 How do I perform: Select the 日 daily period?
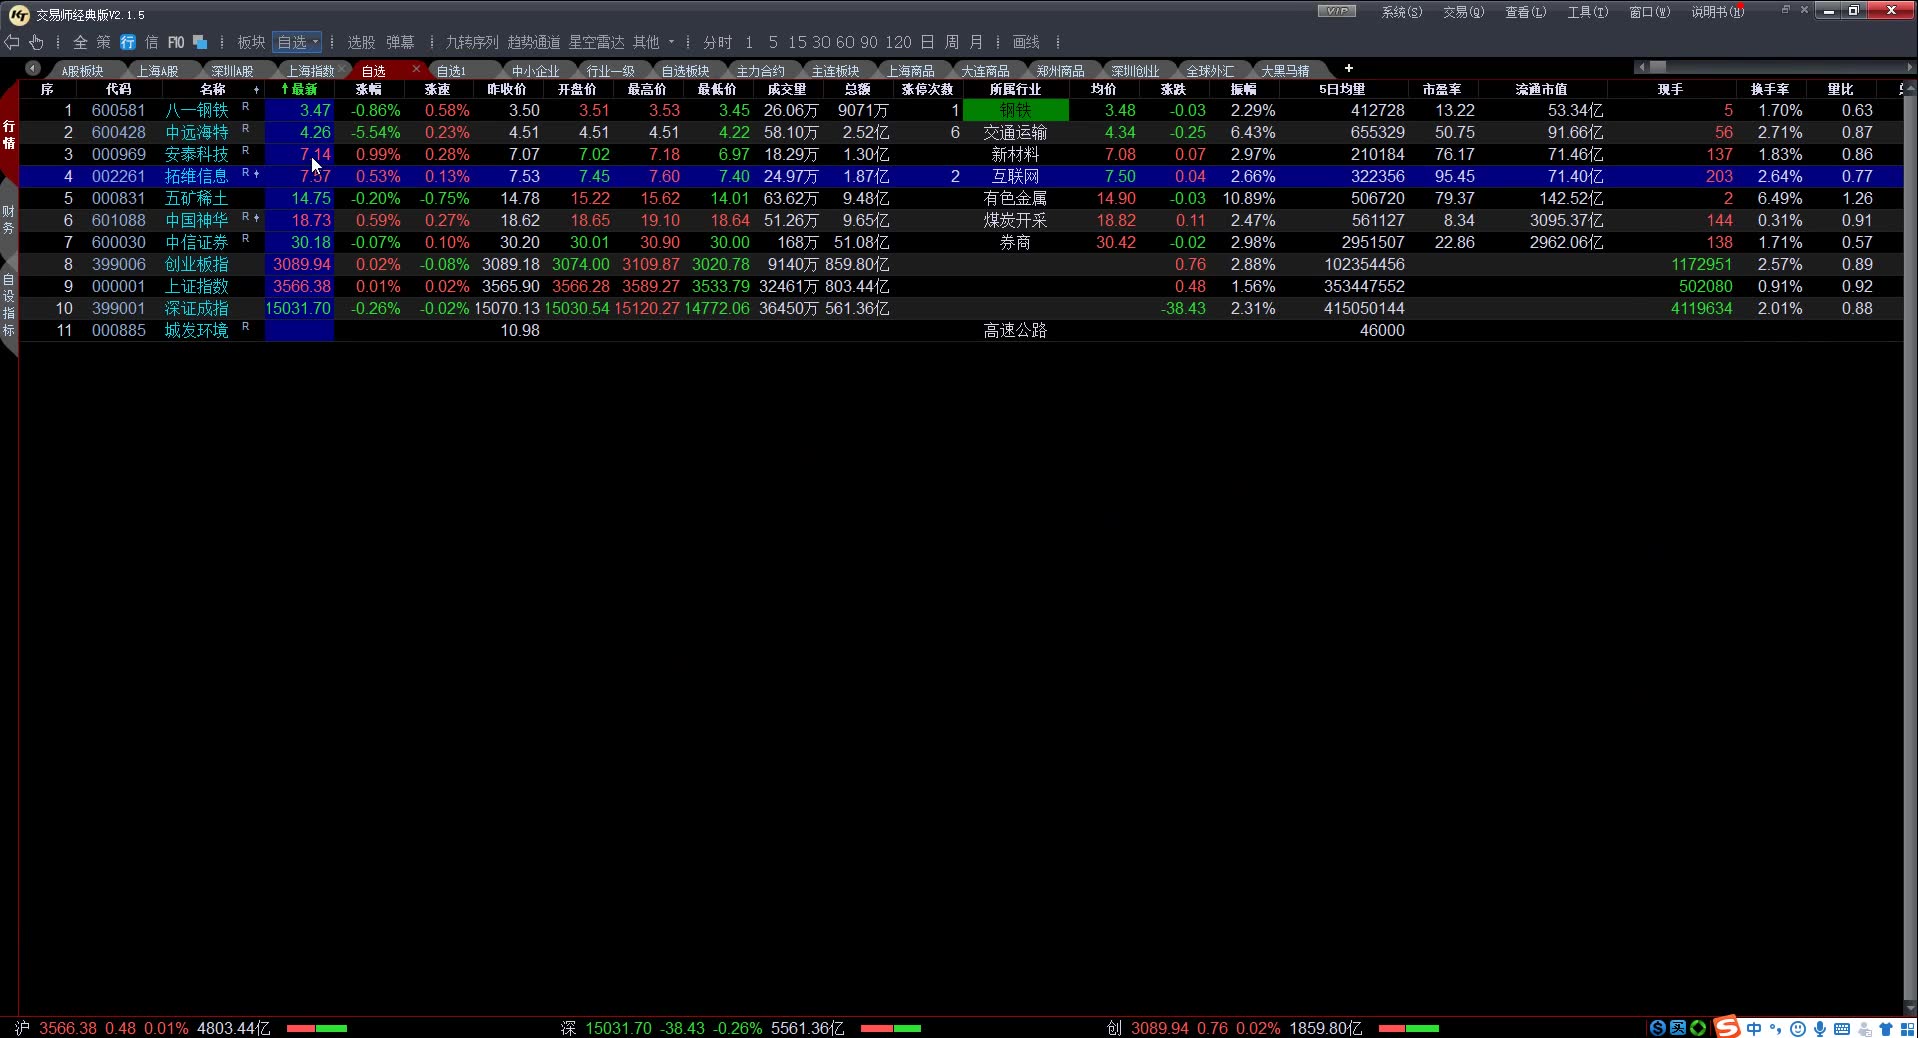pos(928,42)
